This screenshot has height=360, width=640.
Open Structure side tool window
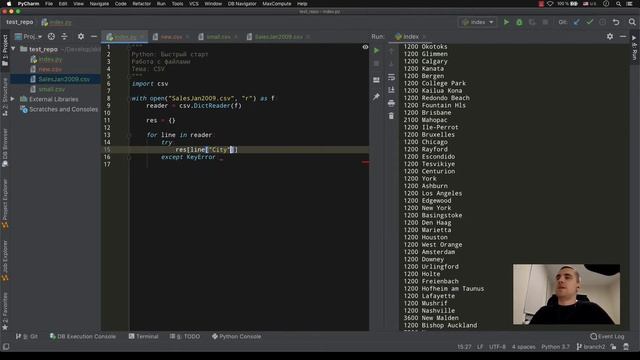tap(5, 96)
